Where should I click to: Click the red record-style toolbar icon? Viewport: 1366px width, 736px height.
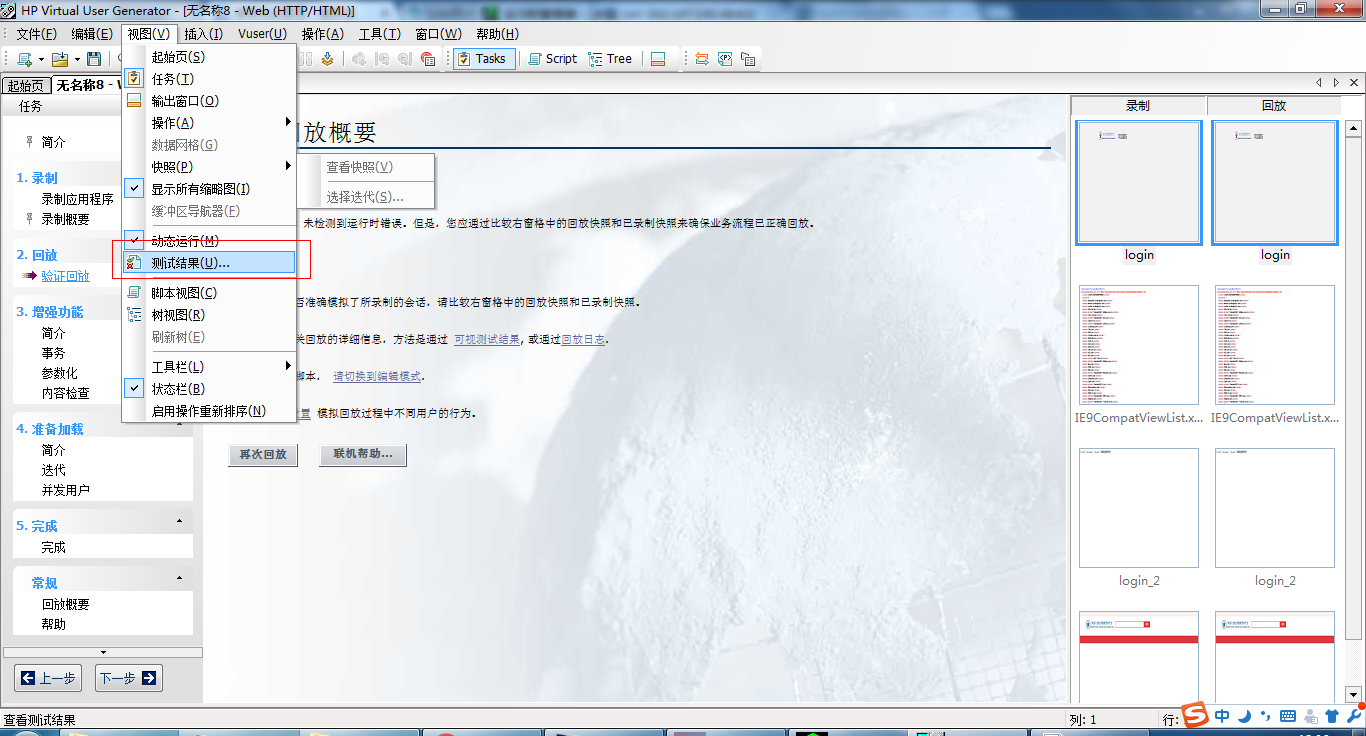[428, 59]
